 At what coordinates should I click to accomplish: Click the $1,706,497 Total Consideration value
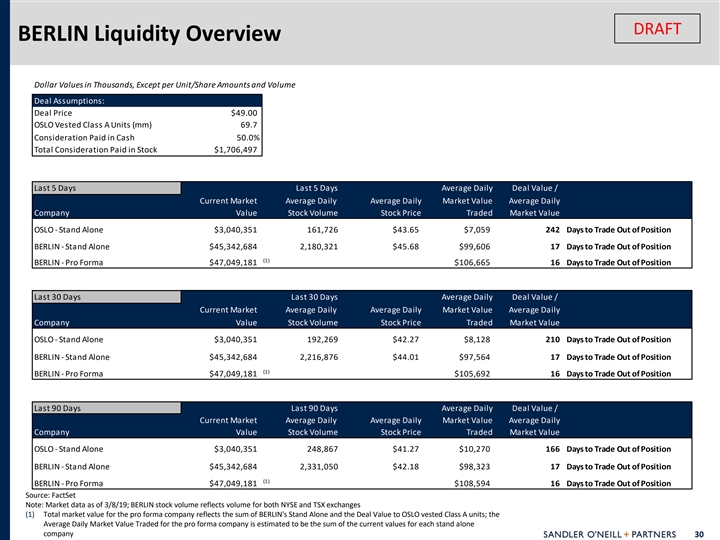coord(236,150)
